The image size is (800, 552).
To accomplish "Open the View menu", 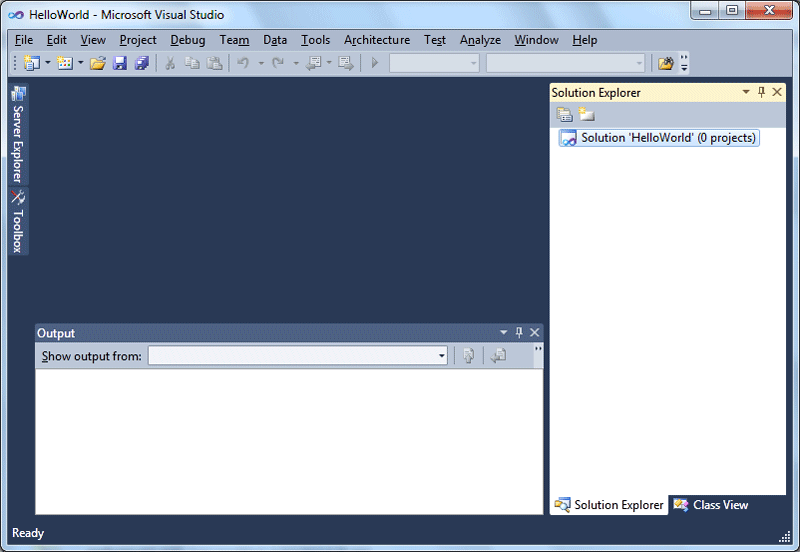I will pyautogui.click(x=93, y=40).
